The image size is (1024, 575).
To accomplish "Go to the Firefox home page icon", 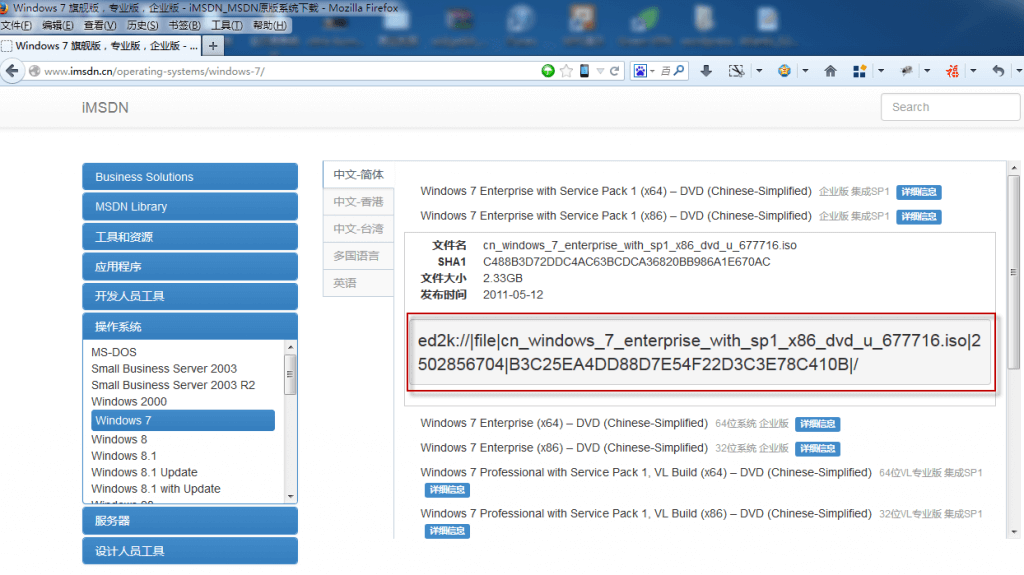I will pyautogui.click(x=830, y=71).
